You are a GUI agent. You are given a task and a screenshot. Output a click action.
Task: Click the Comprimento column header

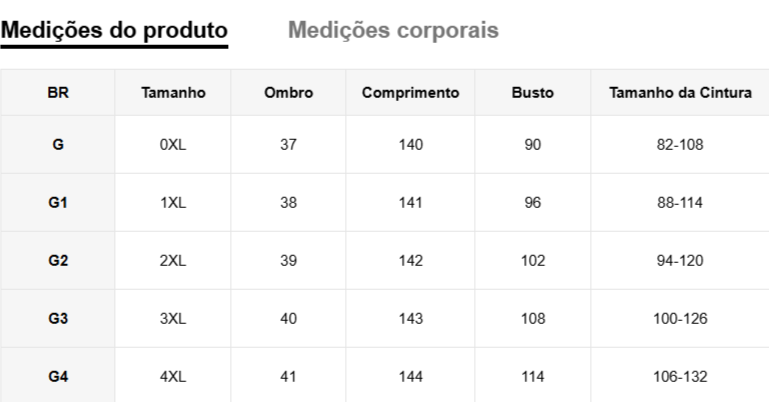tap(410, 93)
